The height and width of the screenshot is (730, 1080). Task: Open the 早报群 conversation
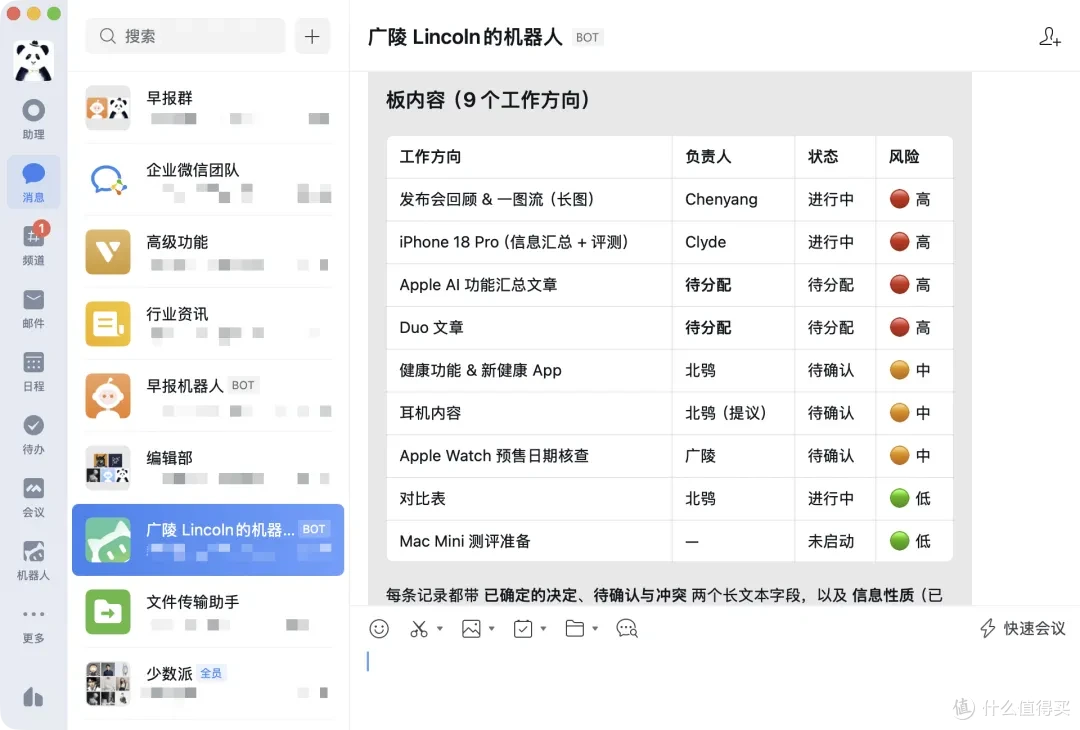point(208,108)
